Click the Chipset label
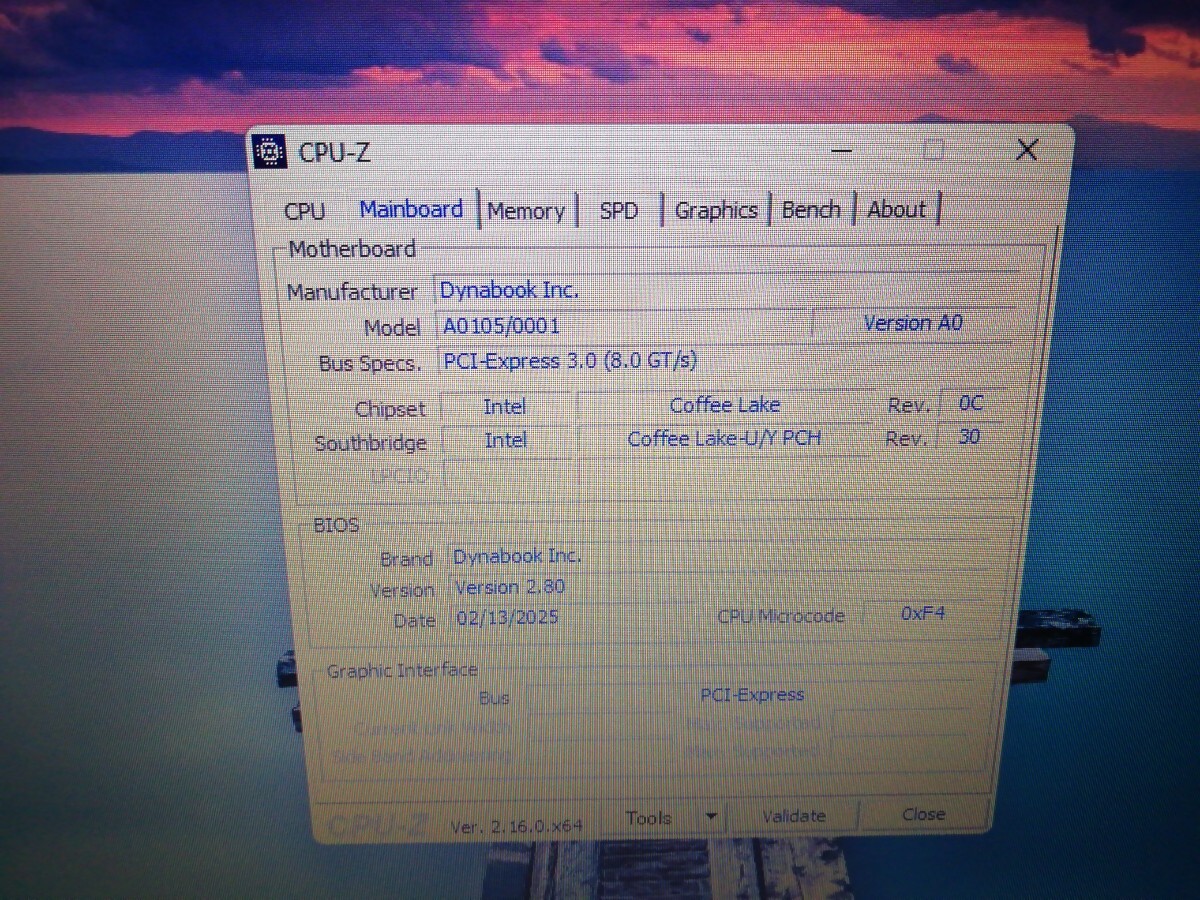Image resolution: width=1200 pixels, height=900 pixels. point(390,409)
